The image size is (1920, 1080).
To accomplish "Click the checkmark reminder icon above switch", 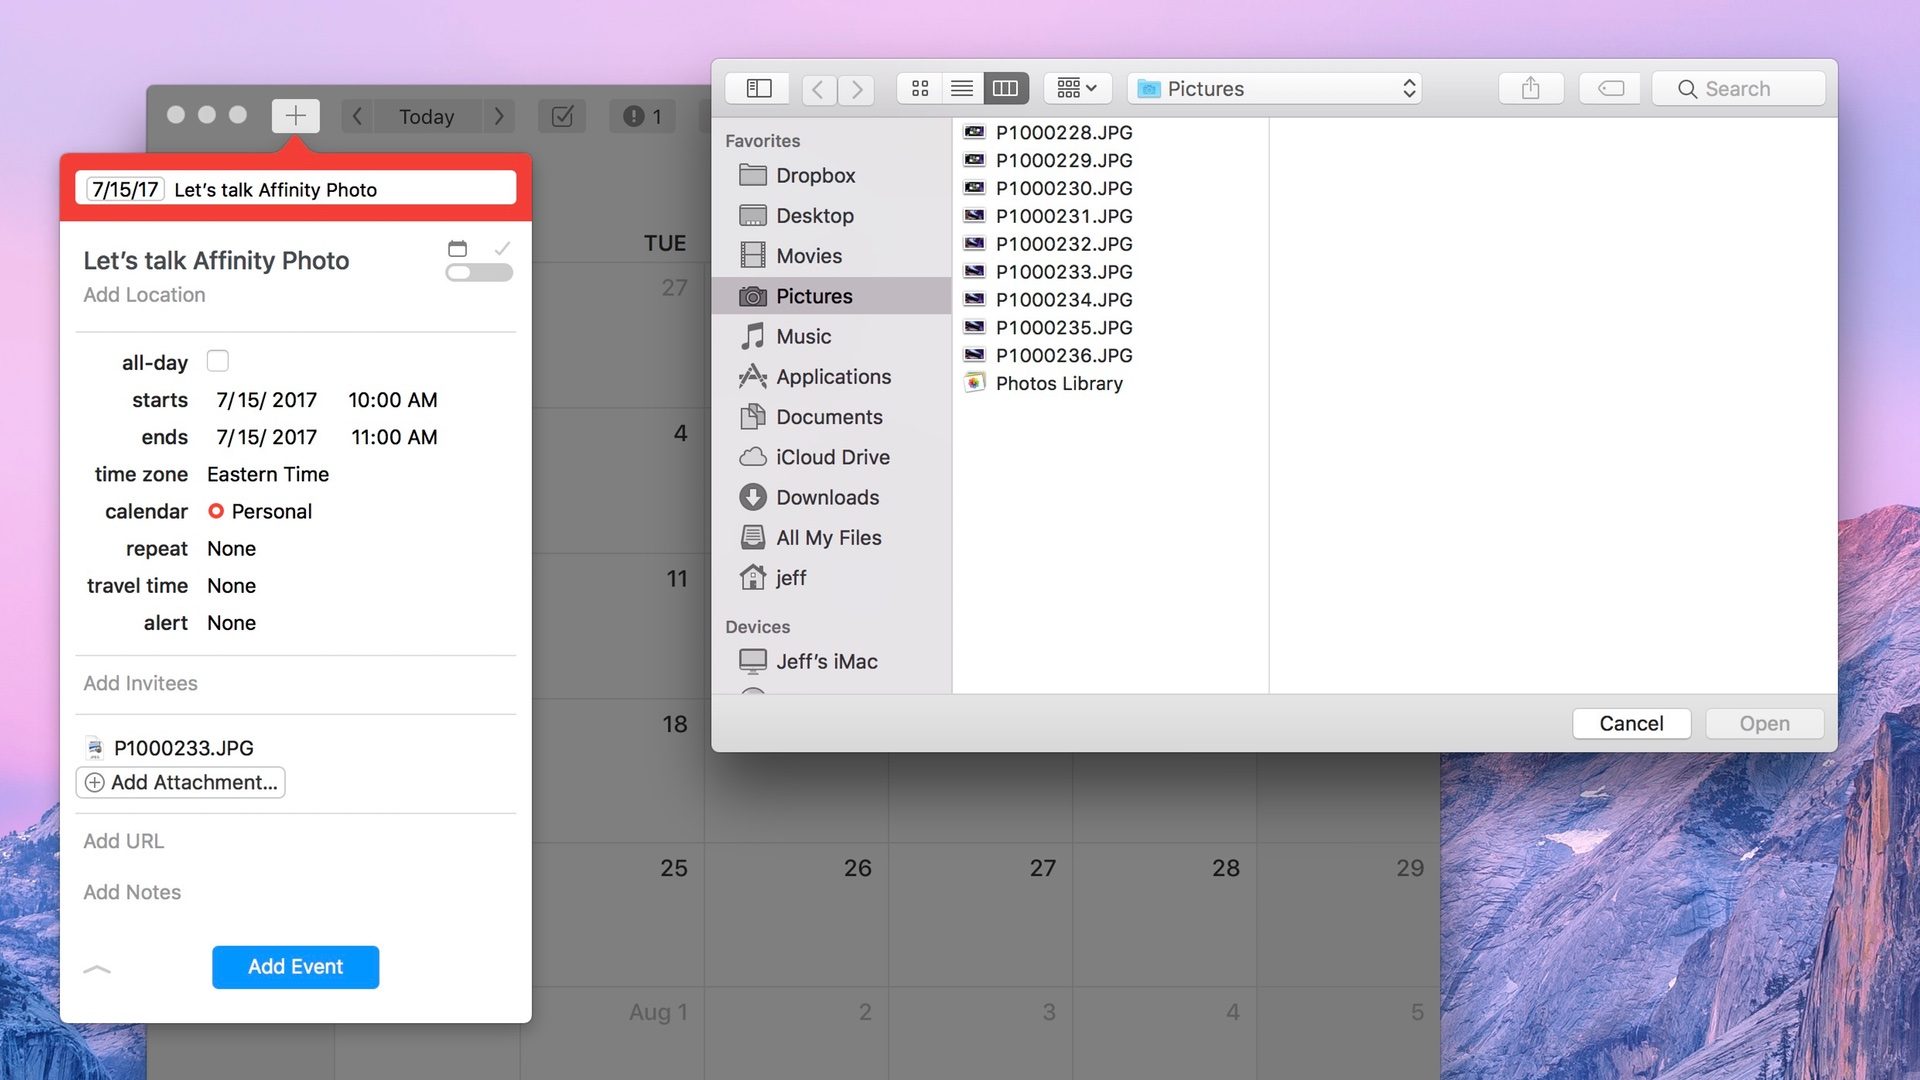I will pyautogui.click(x=502, y=248).
